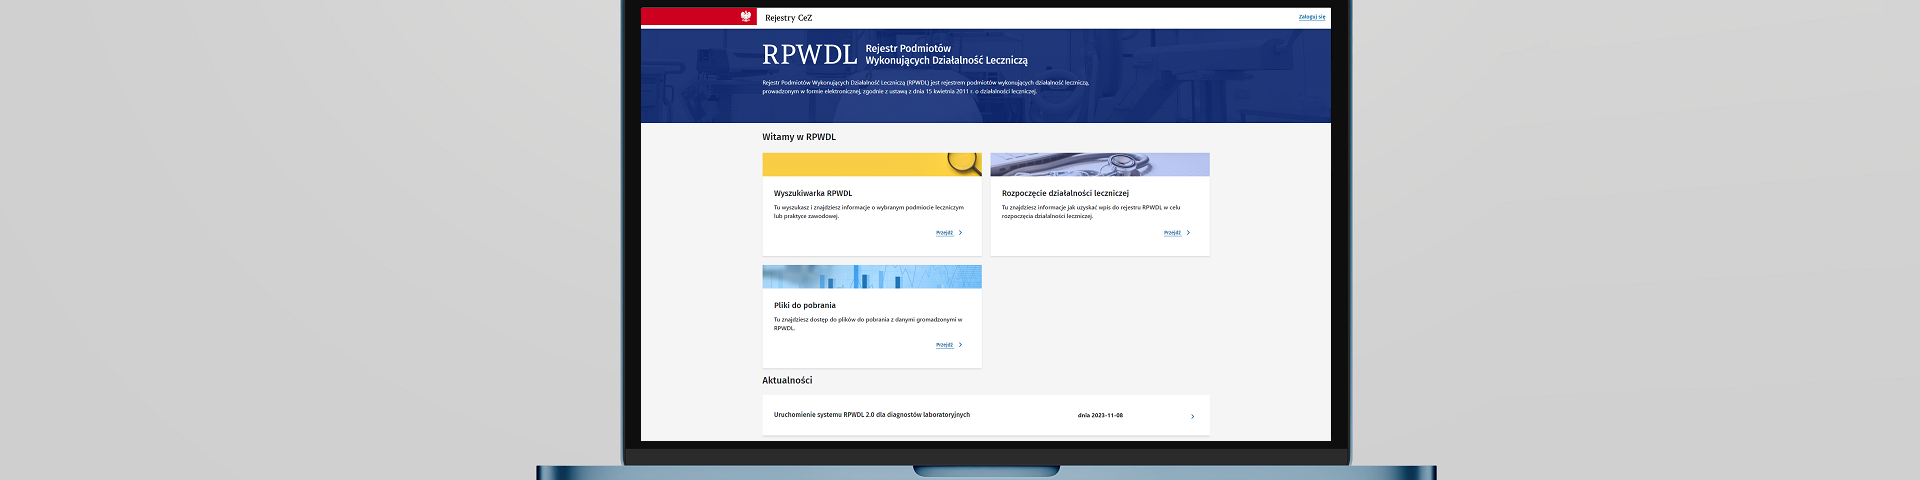Image resolution: width=1920 pixels, height=480 pixels.
Task: Click arrow chevron in Rozpoczęcie działalności card
Action: pyautogui.click(x=1188, y=233)
